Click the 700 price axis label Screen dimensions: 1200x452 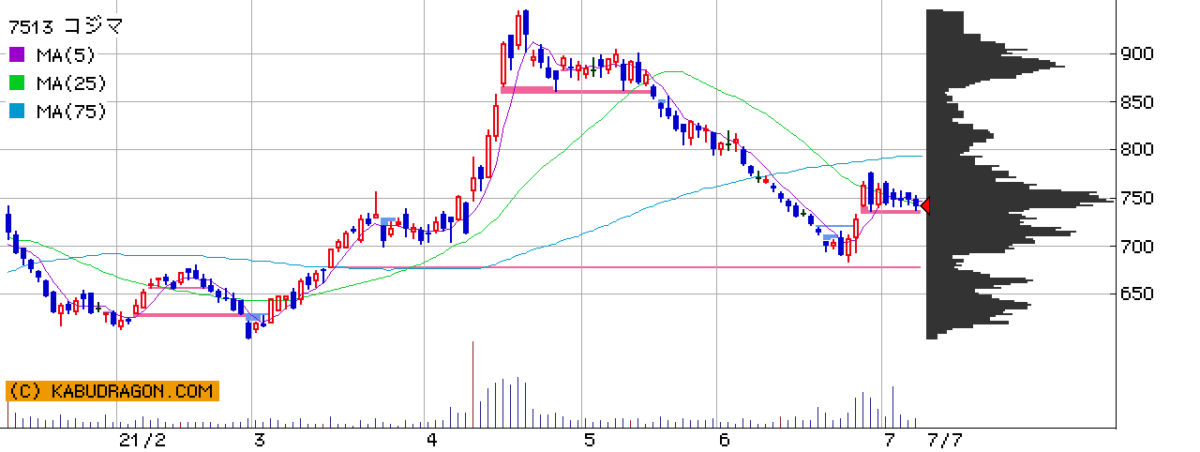pyautogui.click(x=1135, y=246)
